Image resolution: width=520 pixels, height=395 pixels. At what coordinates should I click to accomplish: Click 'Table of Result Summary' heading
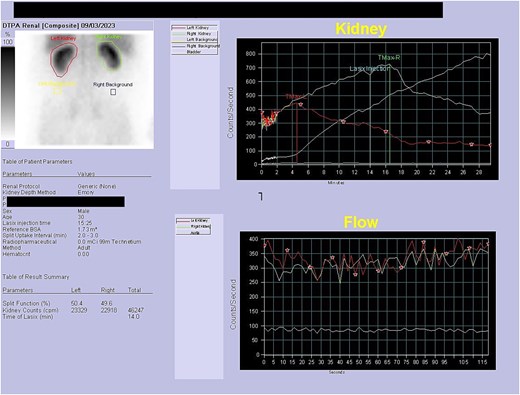pyautogui.click(x=36, y=277)
